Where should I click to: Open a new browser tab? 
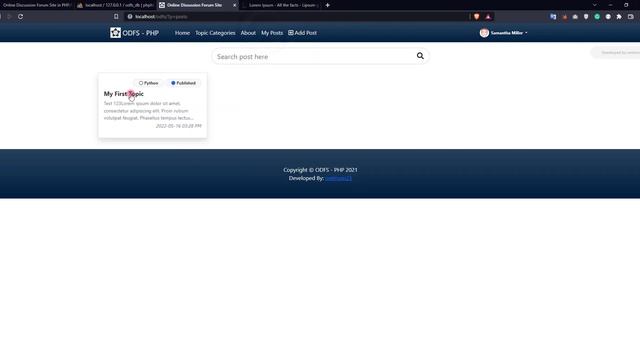(327, 5)
